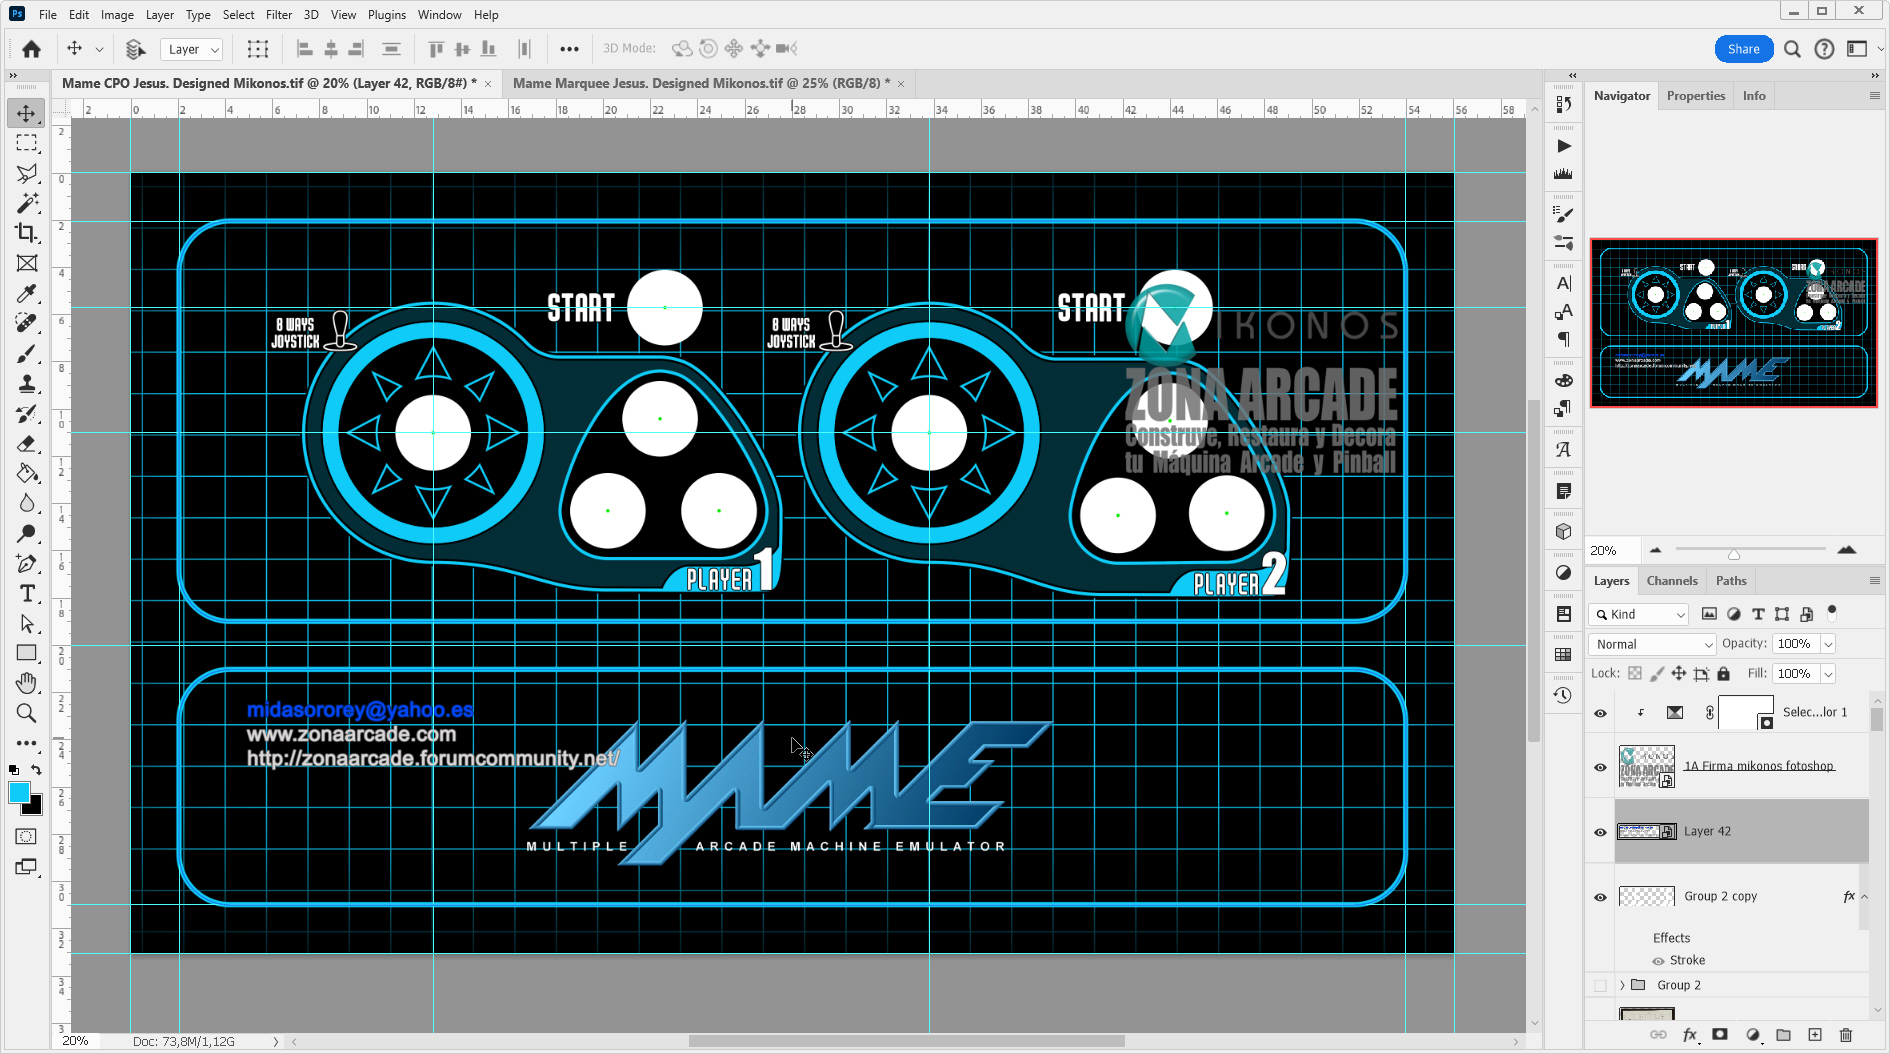Screen dimensions: 1890x1054
Task: Toggle visibility of Group 2 copy
Action: pyautogui.click(x=1600, y=896)
